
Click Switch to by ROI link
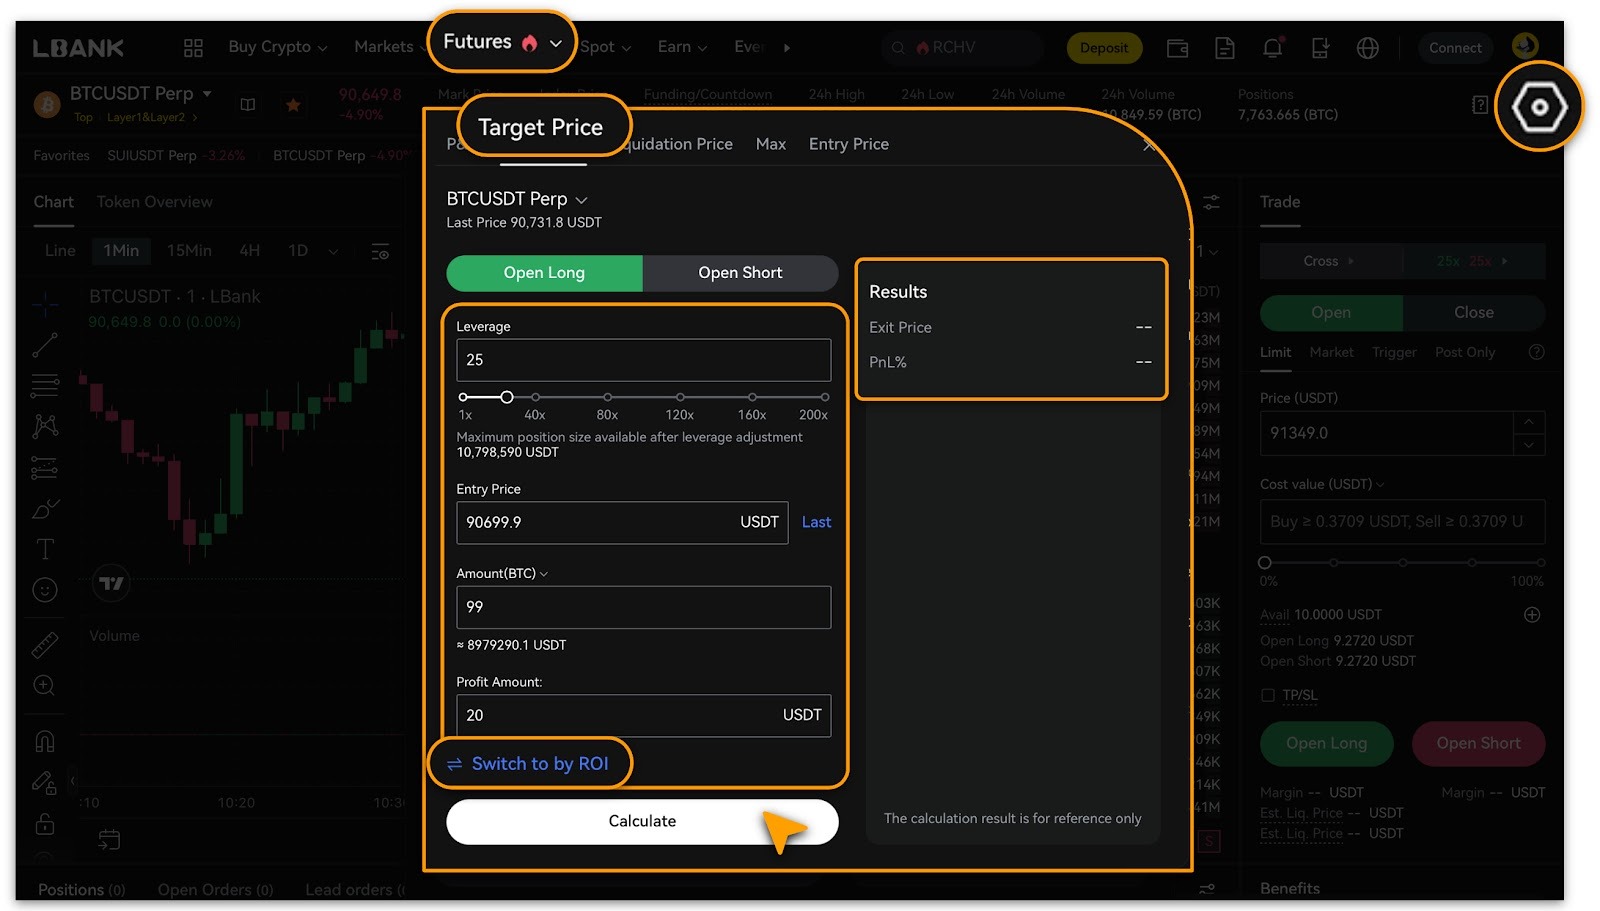tap(528, 764)
